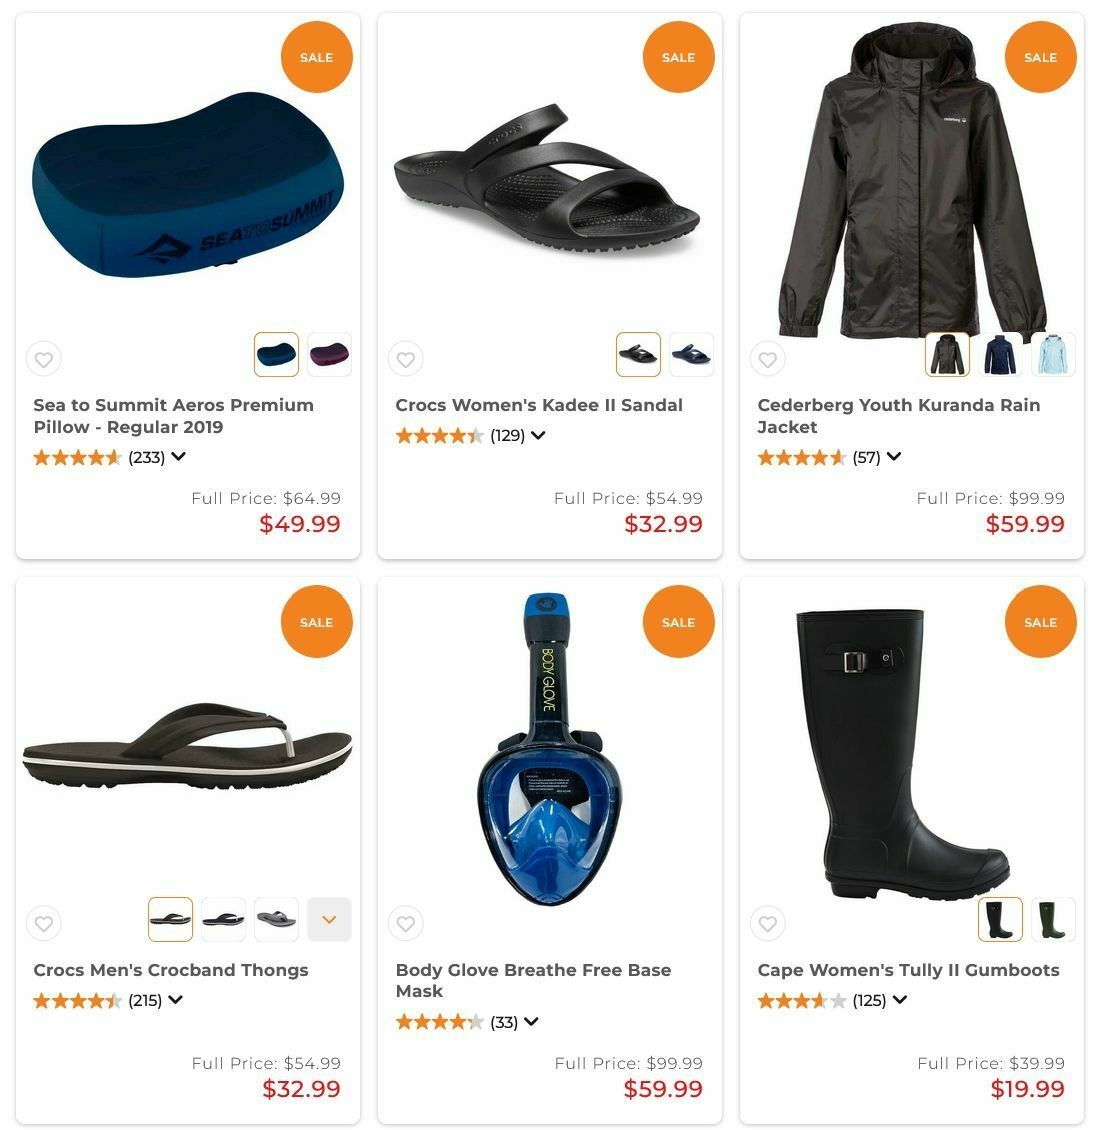Favorite the Crocs Women's Kadee II Sandal
The image size is (1104, 1130).
click(406, 359)
